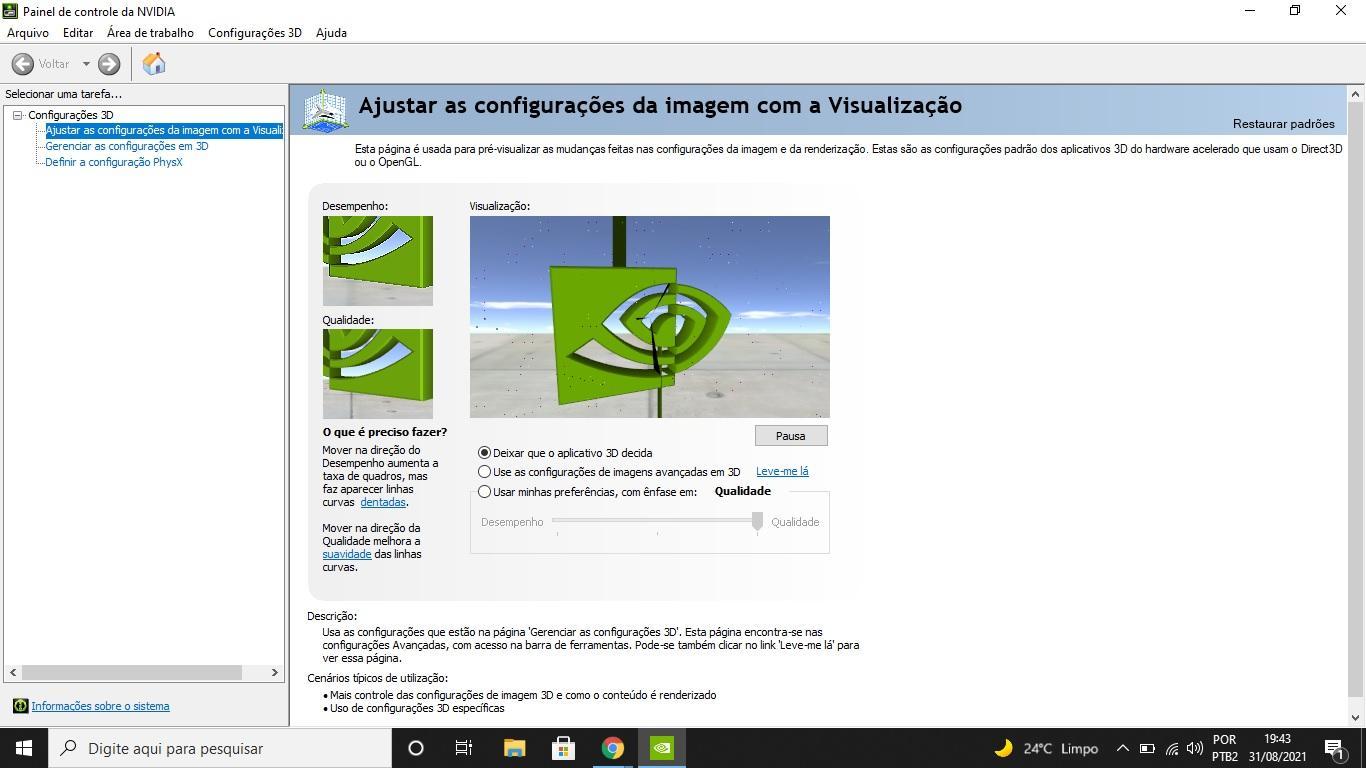1366x768 pixels.
Task: Click the main pane scroll up arrow
Action: pyautogui.click(x=1356, y=94)
